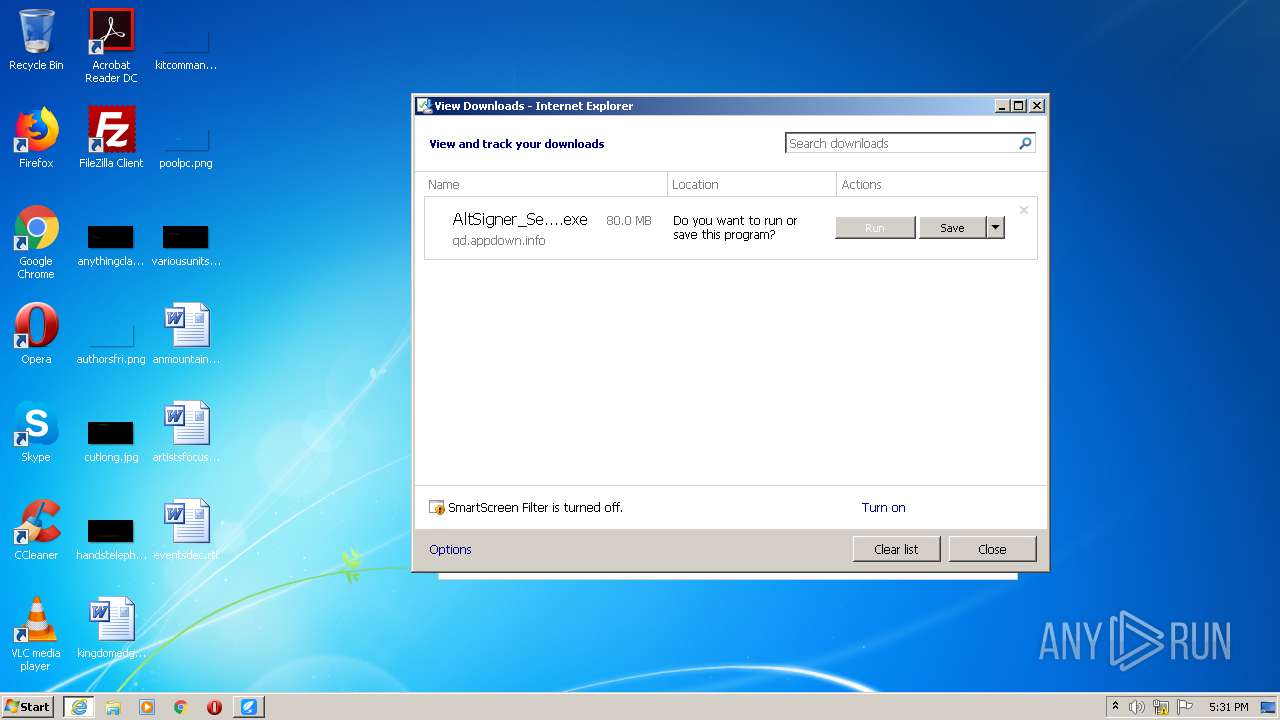The height and width of the screenshot is (720, 1280).
Task: Click the Start button
Action: tap(28, 707)
